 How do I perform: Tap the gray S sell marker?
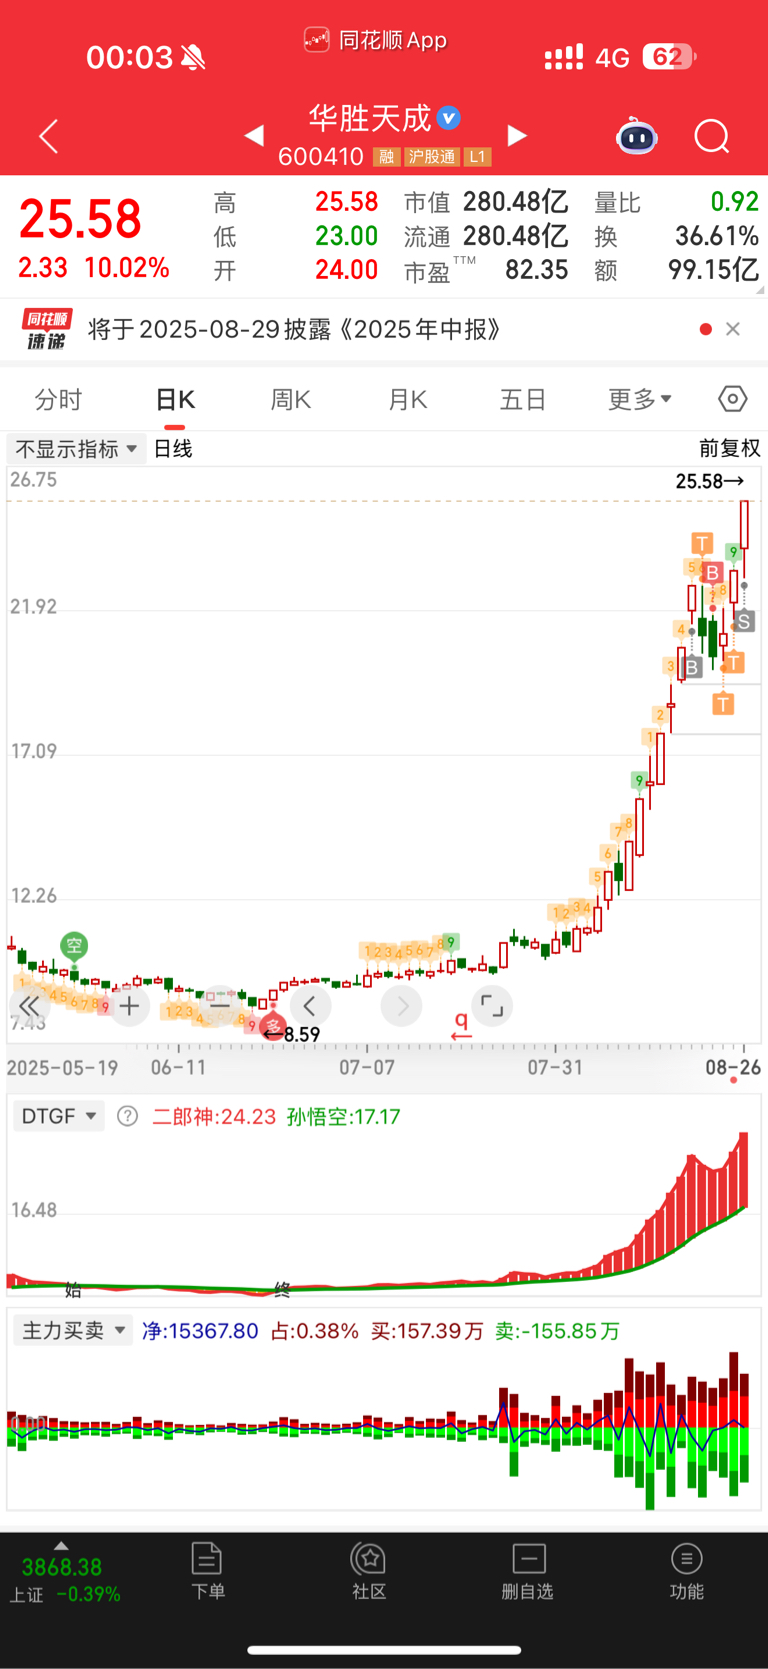click(743, 622)
